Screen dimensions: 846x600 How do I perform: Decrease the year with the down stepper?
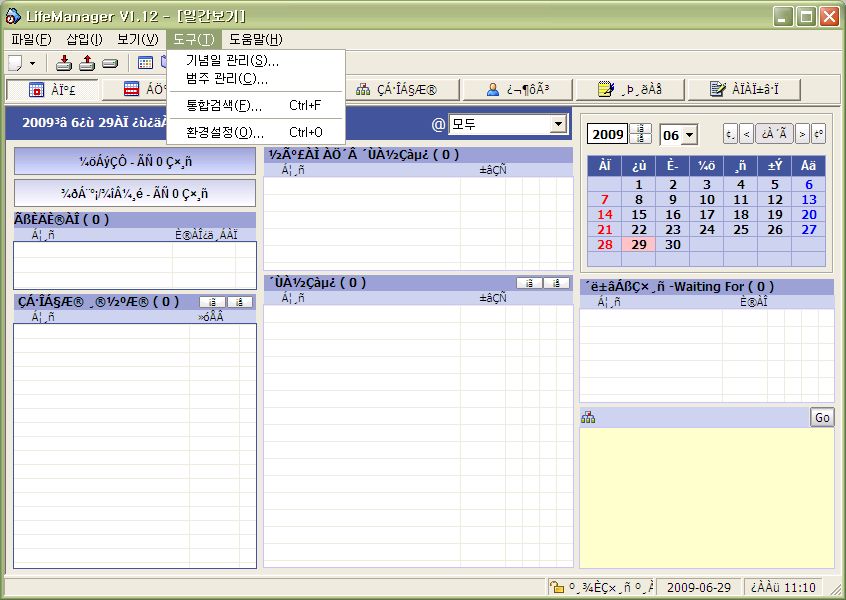[x=640, y=139]
